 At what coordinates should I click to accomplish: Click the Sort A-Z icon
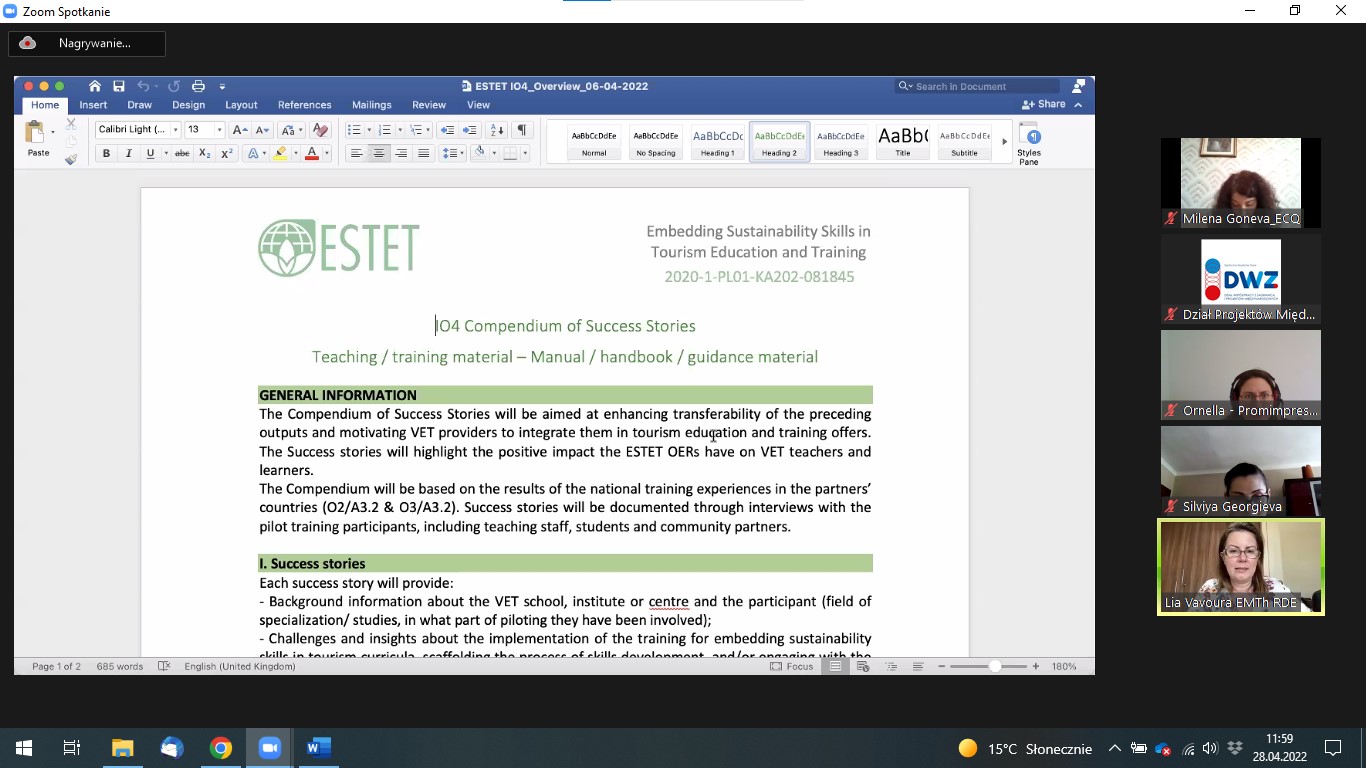click(x=496, y=130)
